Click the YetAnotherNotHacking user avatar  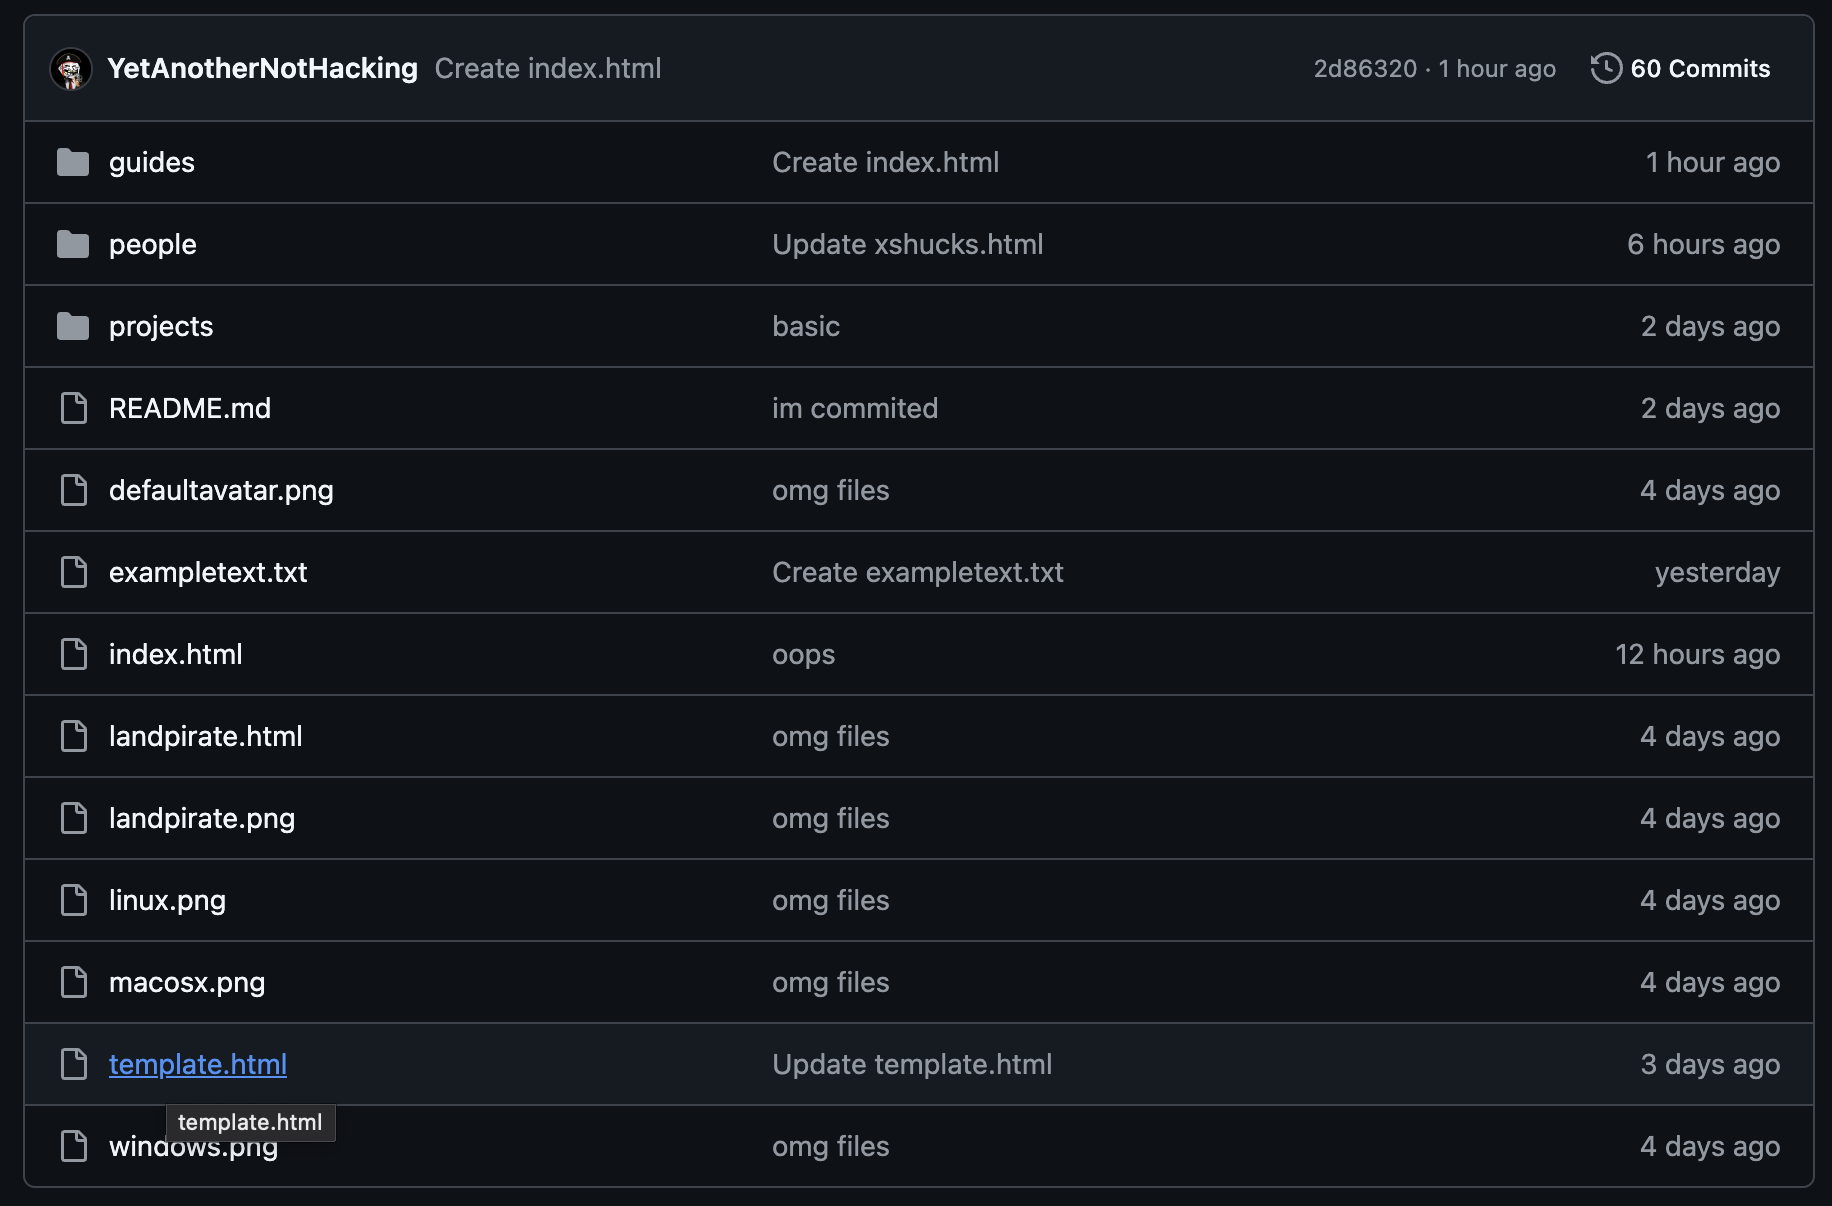click(71, 69)
